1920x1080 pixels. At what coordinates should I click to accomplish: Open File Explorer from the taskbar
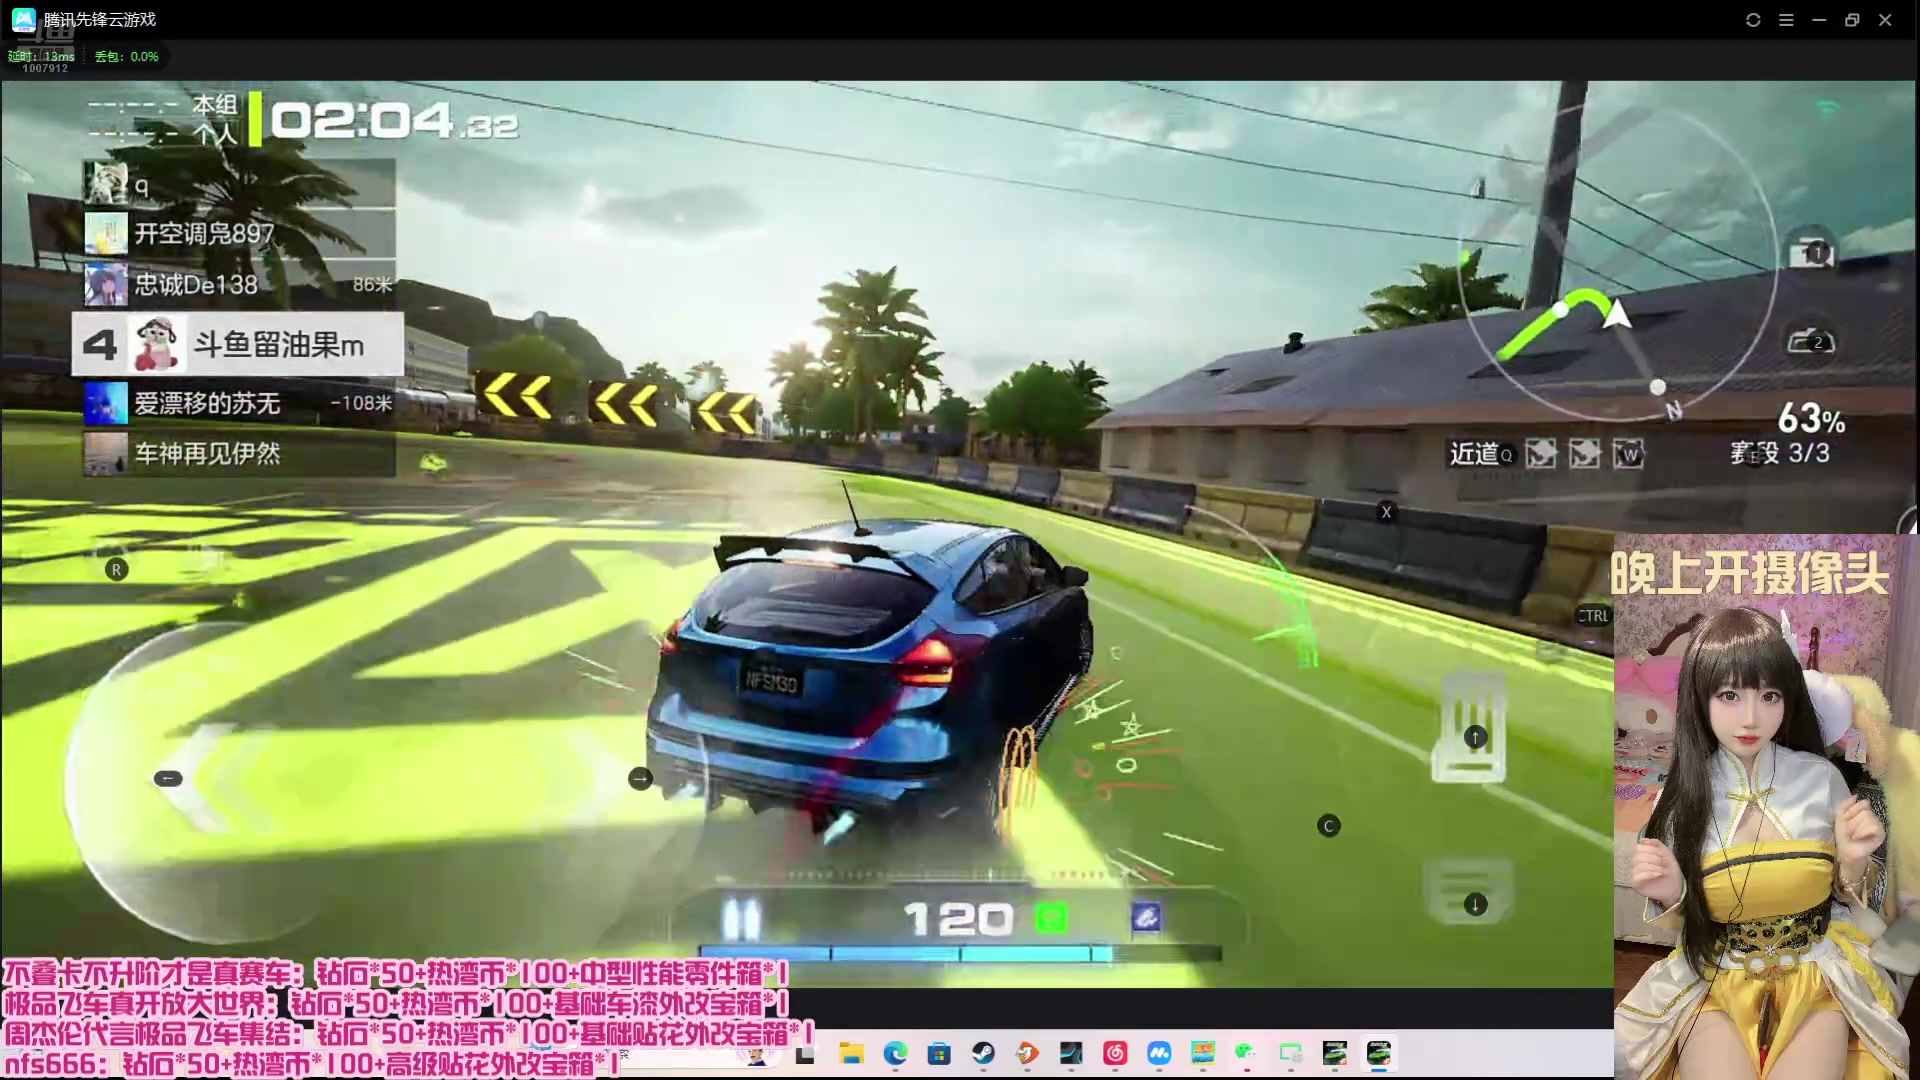click(851, 1053)
